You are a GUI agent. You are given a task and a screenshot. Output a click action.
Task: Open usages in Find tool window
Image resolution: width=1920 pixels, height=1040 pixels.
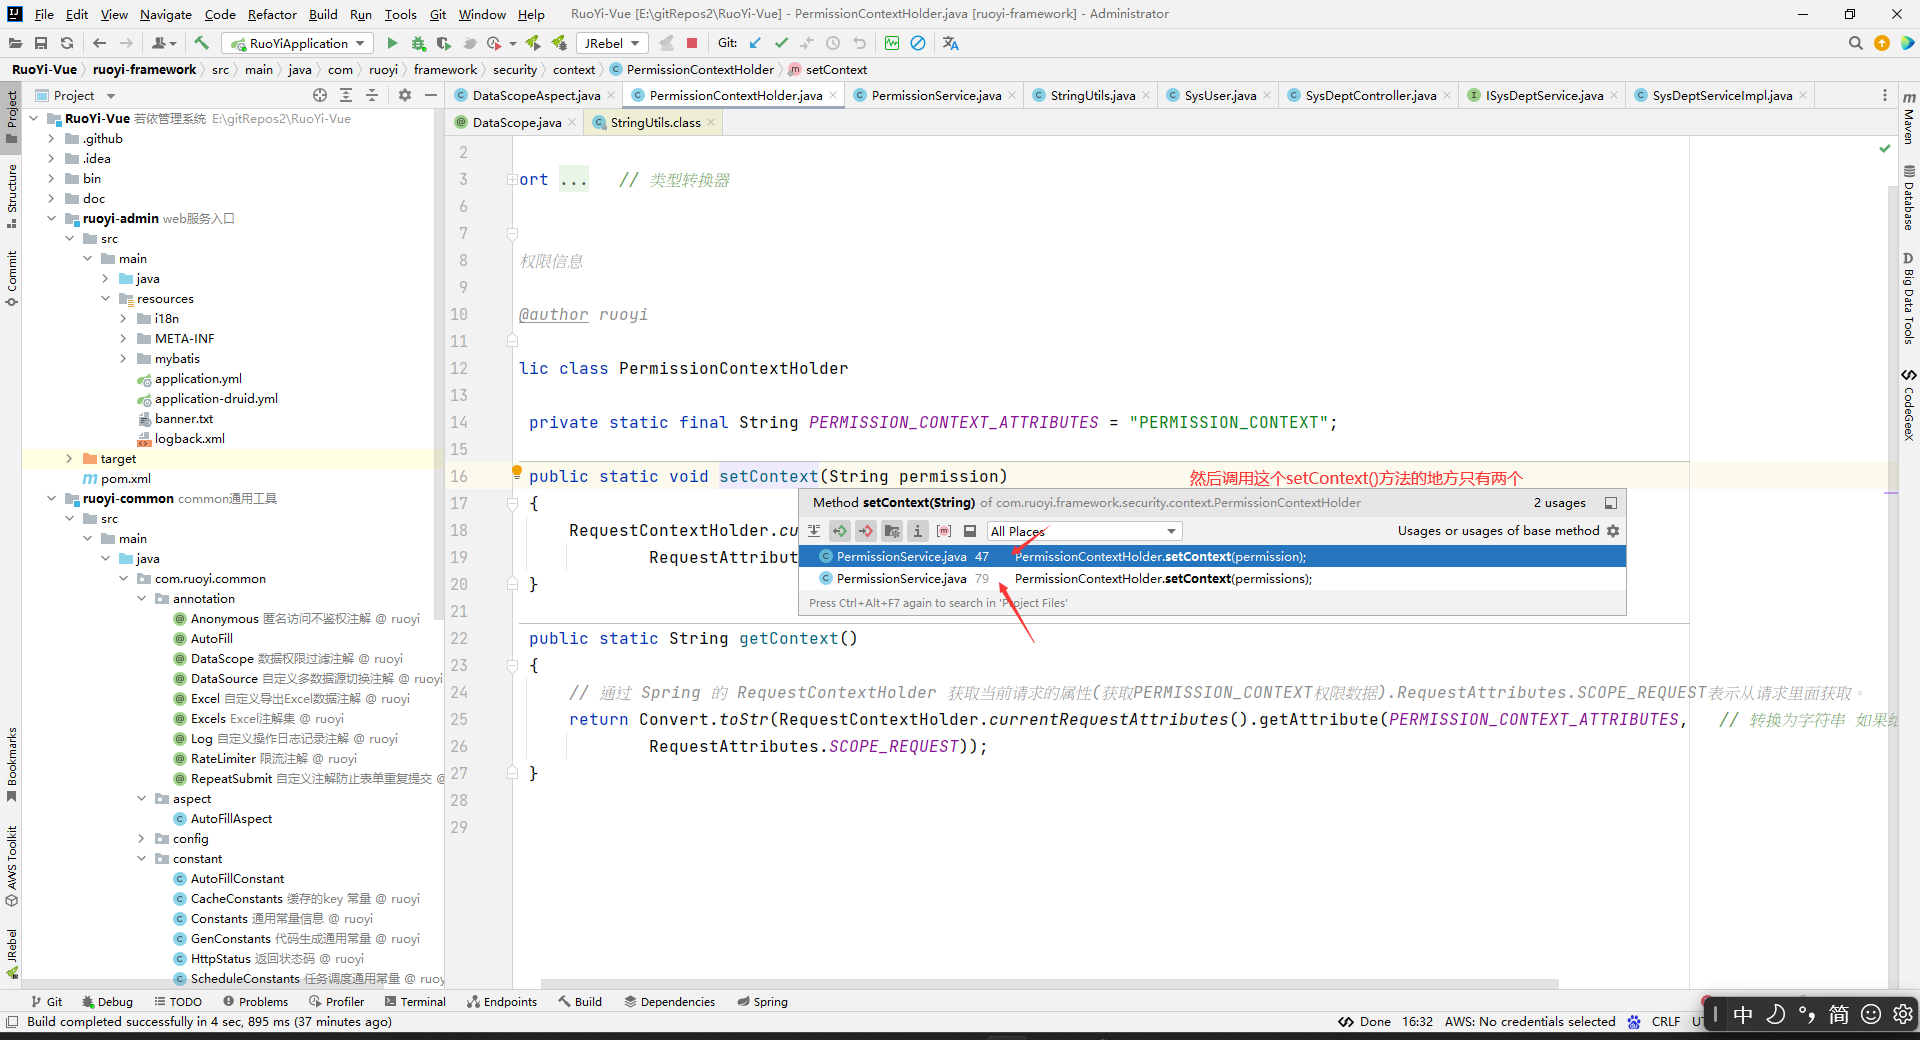1611,503
